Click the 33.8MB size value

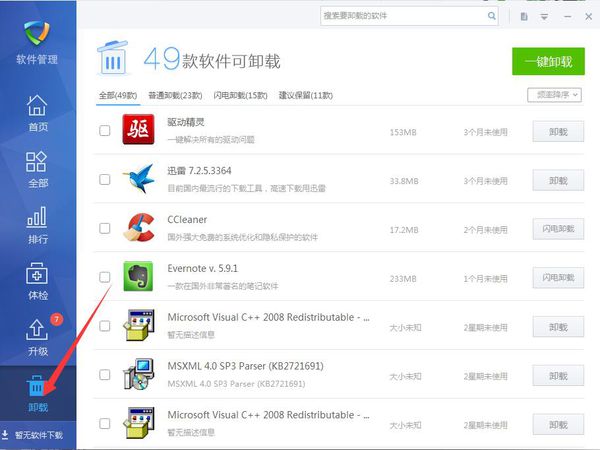pos(404,181)
